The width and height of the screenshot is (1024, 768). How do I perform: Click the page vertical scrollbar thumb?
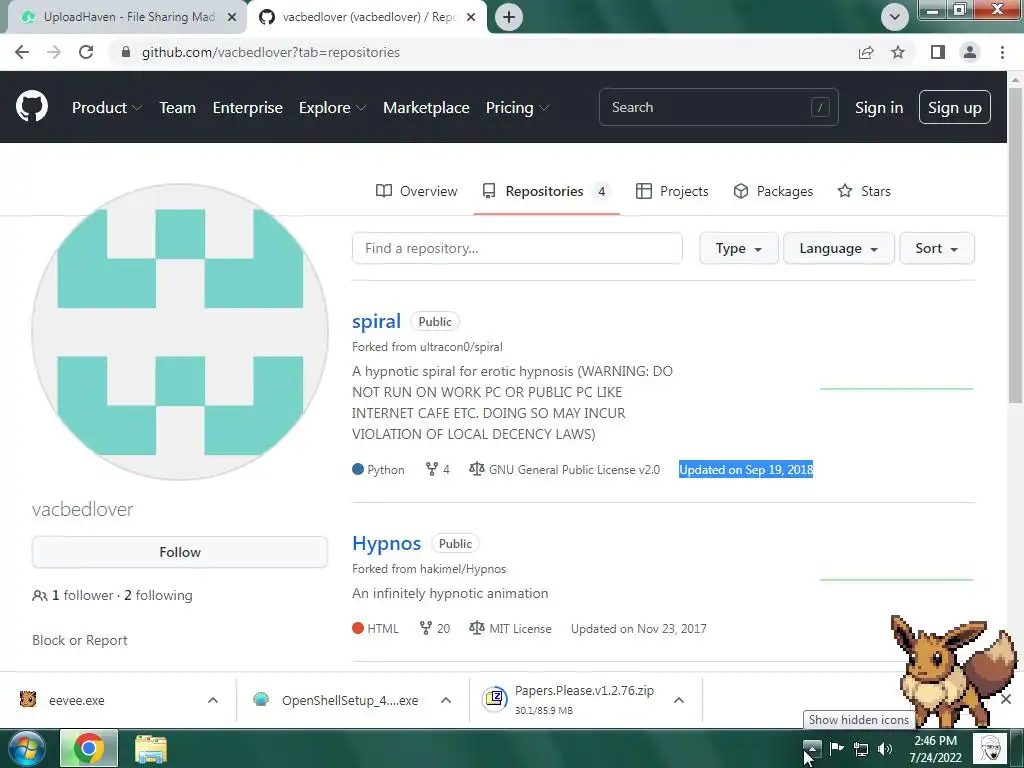pyautogui.click(x=1016, y=246)
